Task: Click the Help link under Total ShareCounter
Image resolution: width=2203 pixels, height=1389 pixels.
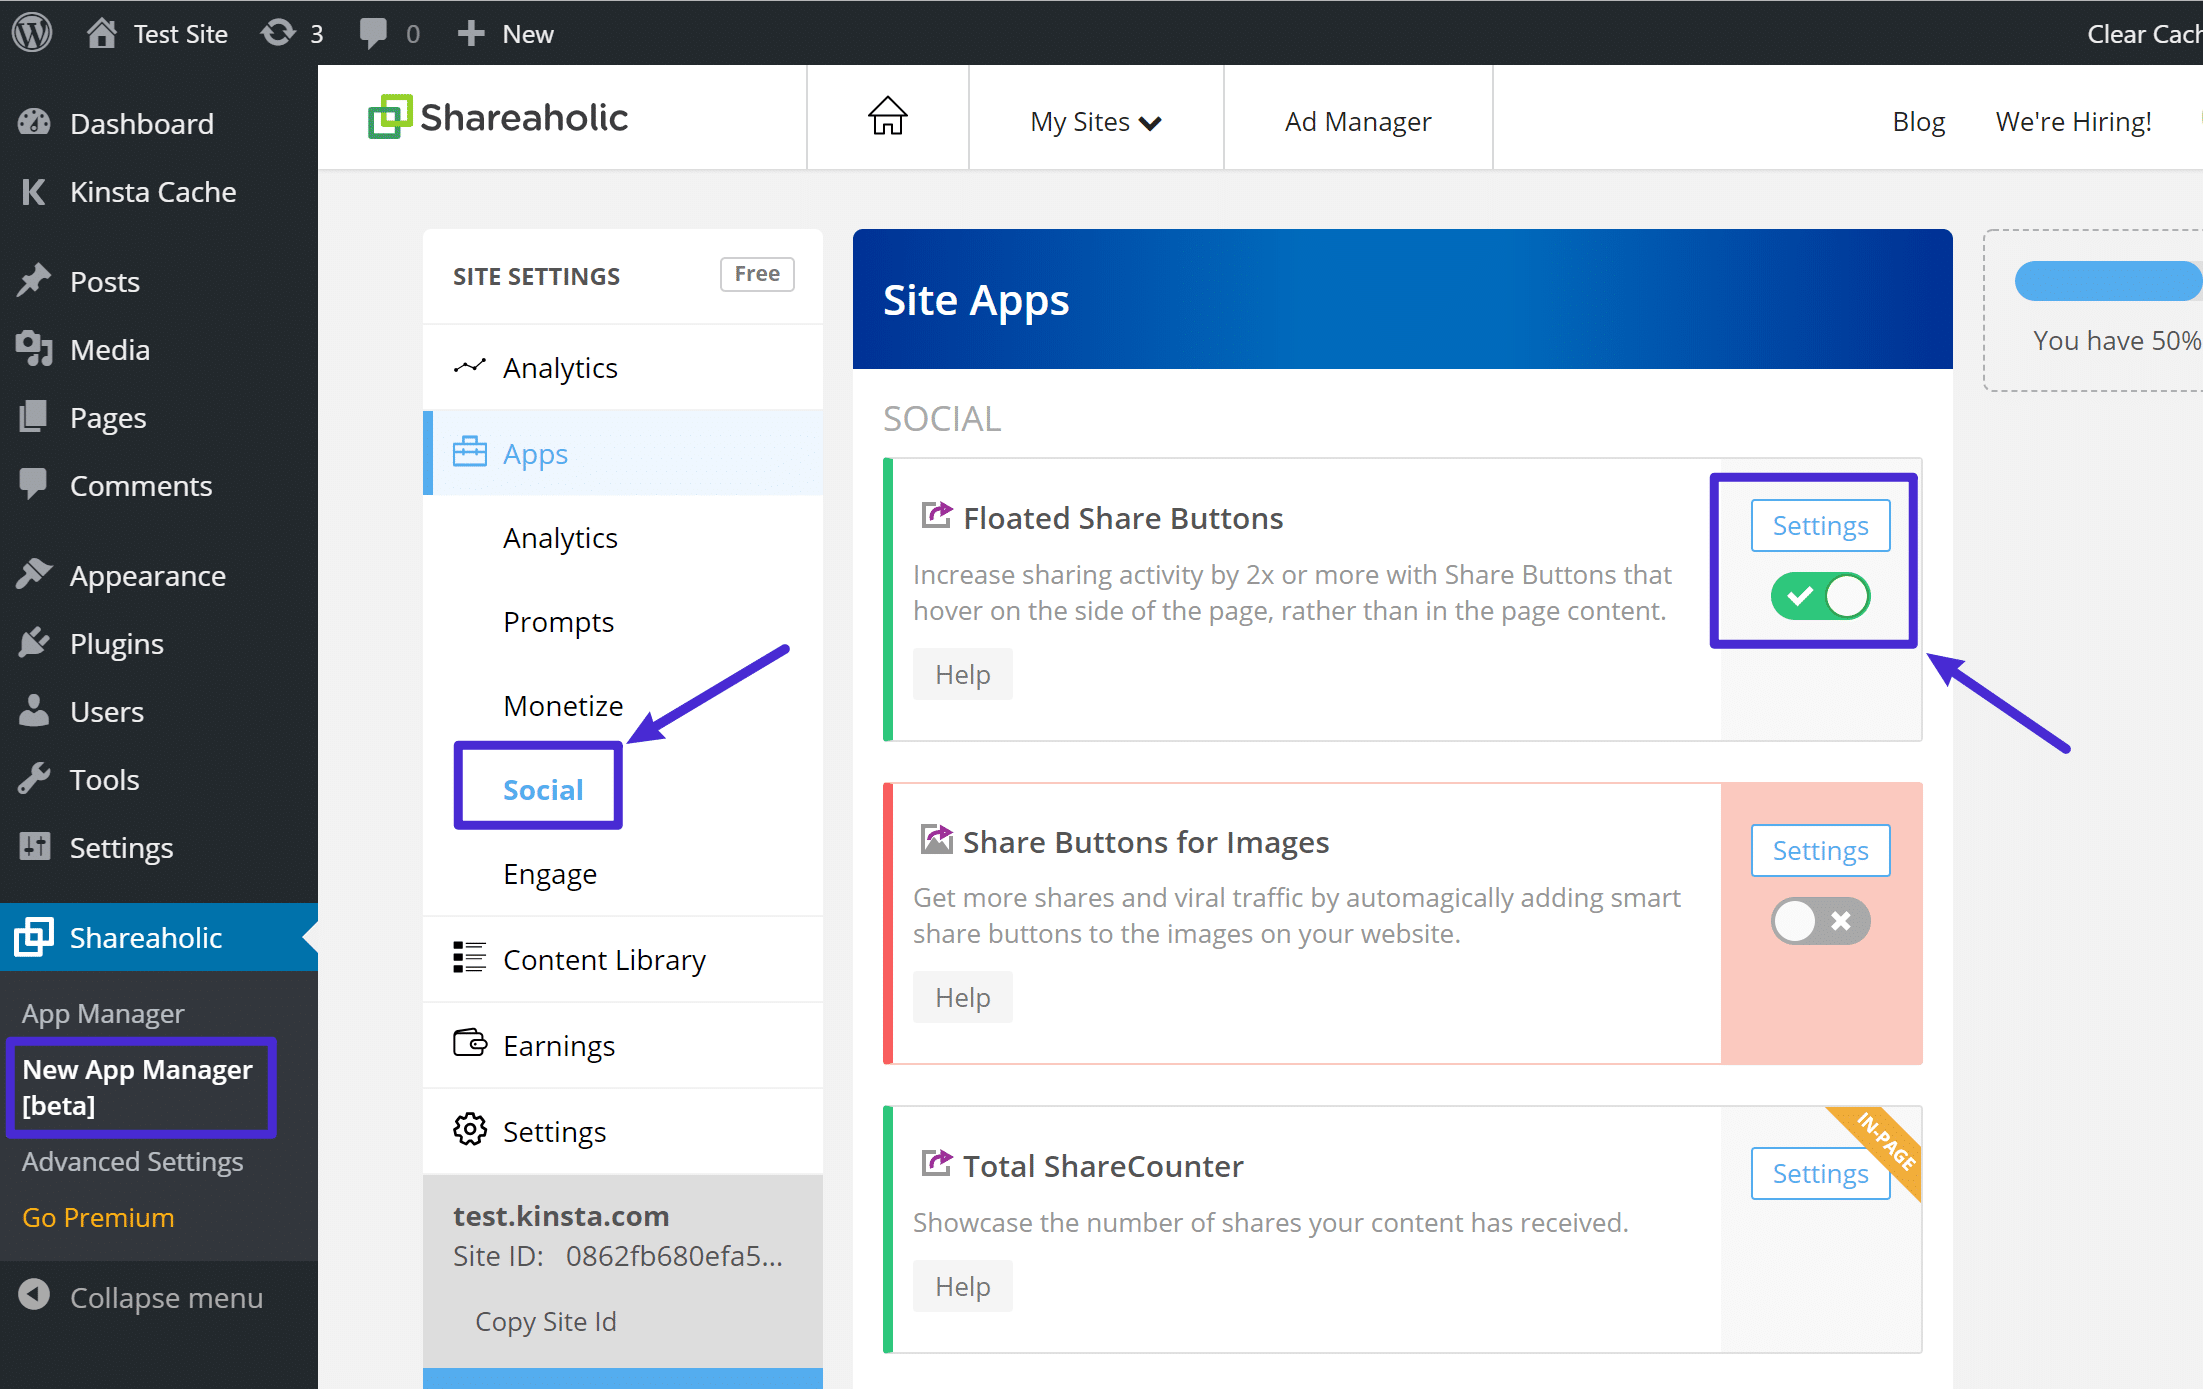Action: [962, 1287]
